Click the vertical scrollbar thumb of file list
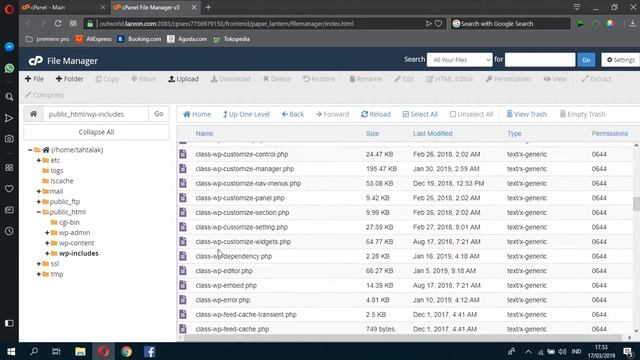This screenshot has height=360, width=640. [636, 203]
